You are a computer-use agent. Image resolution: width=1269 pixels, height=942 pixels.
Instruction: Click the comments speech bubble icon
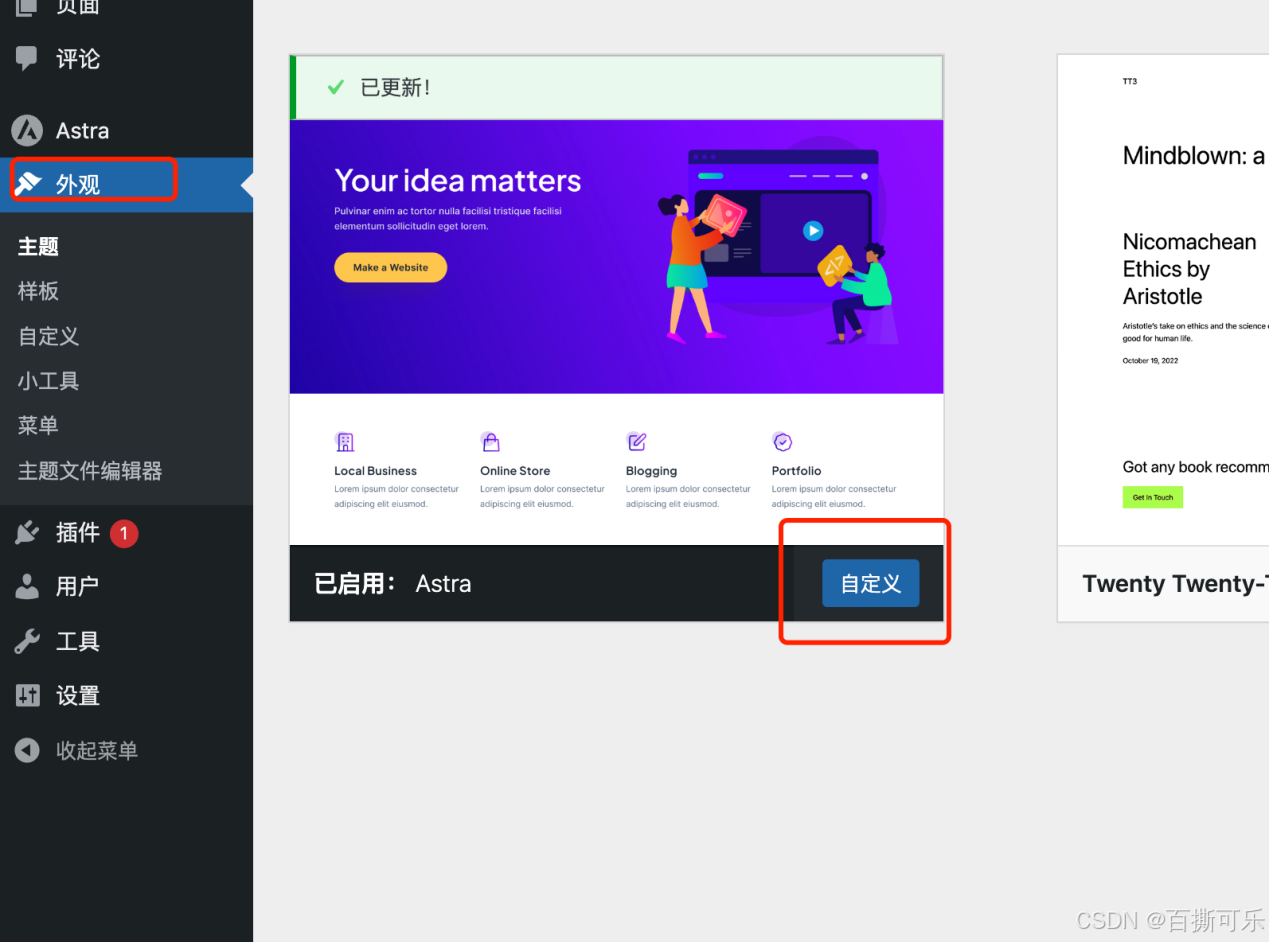(27, 58)
